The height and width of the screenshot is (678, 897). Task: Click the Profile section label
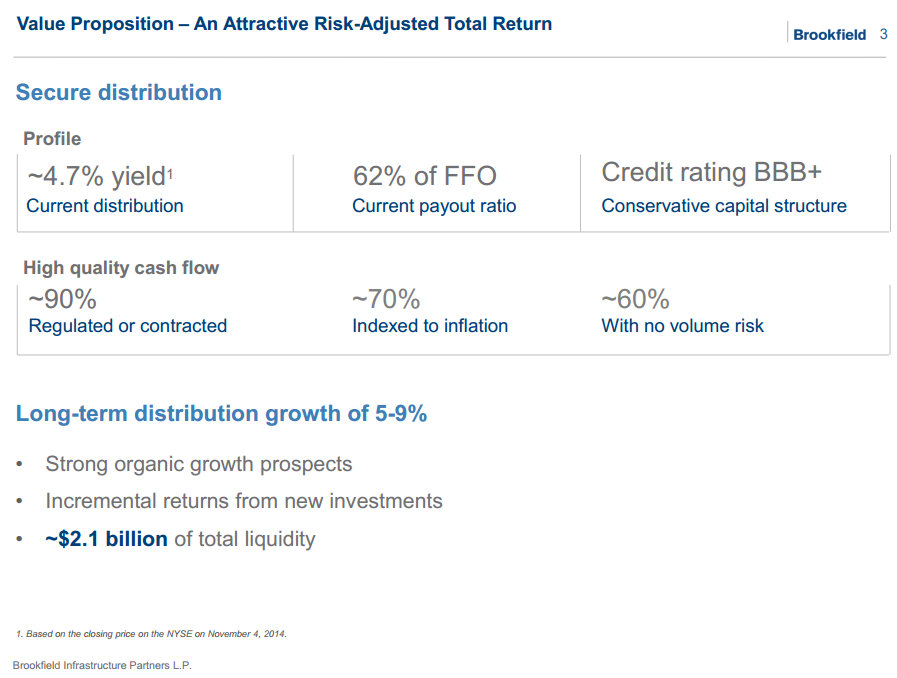(52, 139)
